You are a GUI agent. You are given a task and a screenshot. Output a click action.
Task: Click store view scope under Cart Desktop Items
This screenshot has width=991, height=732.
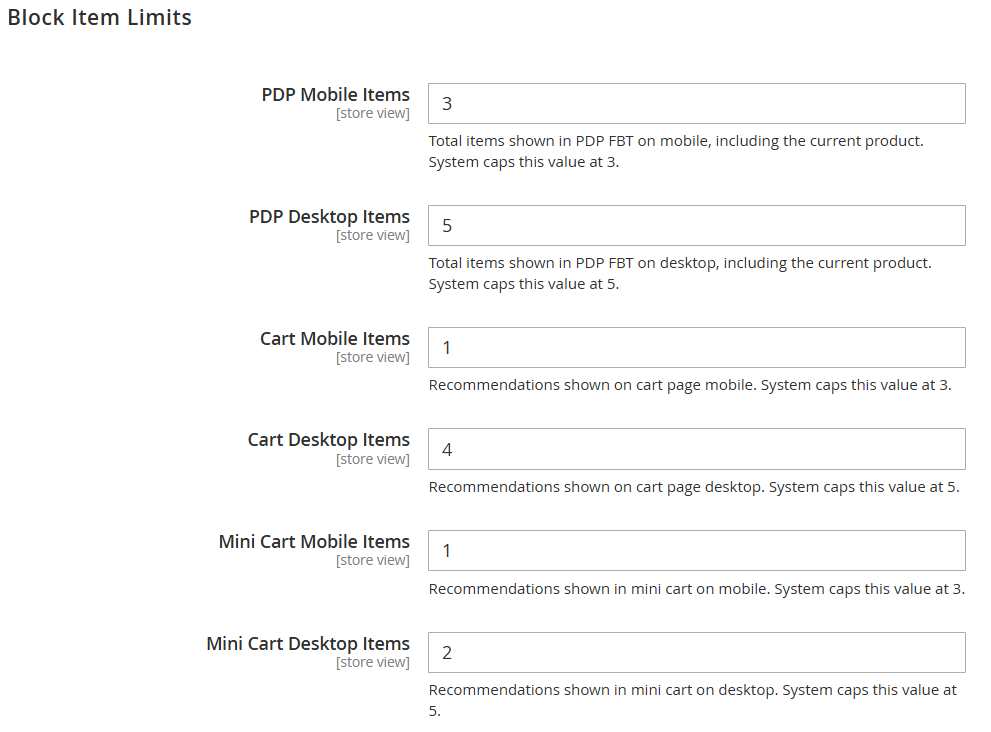tap(373, 459)
